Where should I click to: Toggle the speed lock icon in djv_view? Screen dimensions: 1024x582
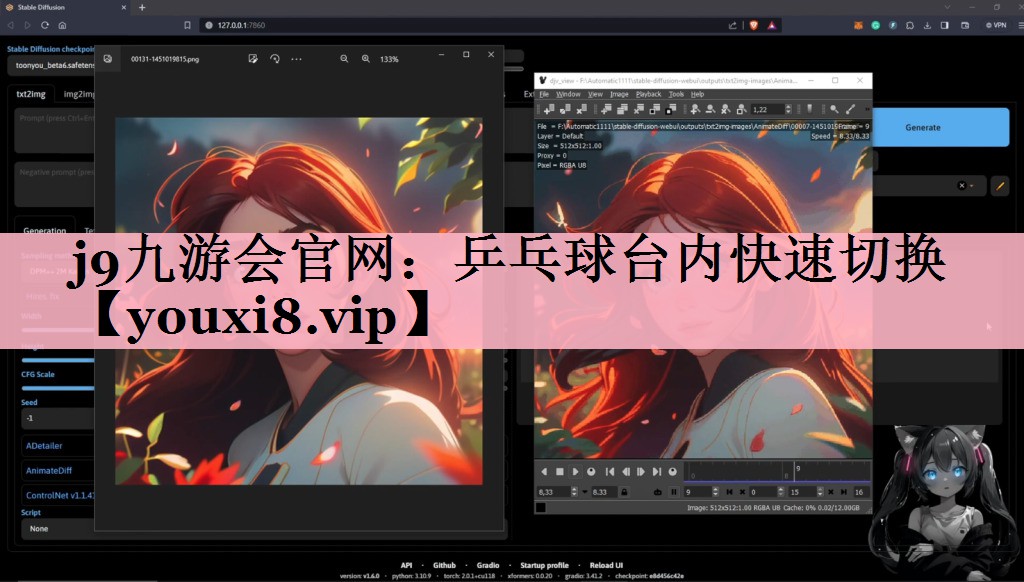pos(624,492)
